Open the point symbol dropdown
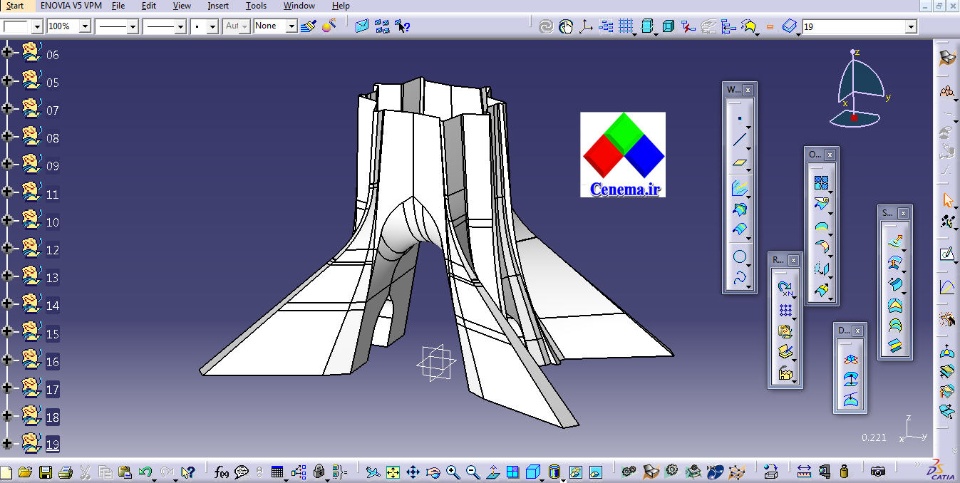Screen dimensions: 960x483 click(212, 26)
